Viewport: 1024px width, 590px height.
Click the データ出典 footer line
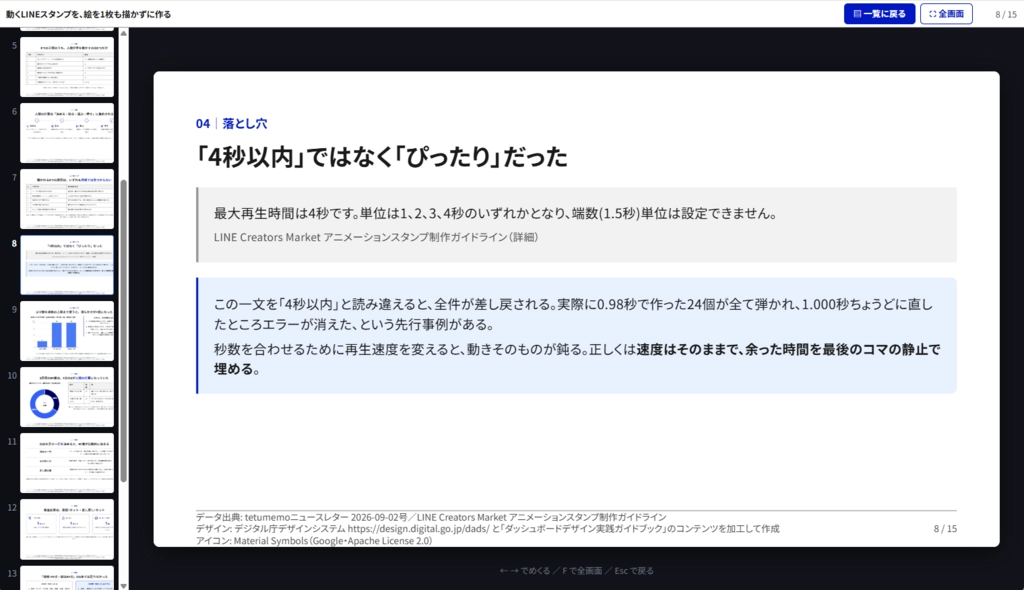431,517
